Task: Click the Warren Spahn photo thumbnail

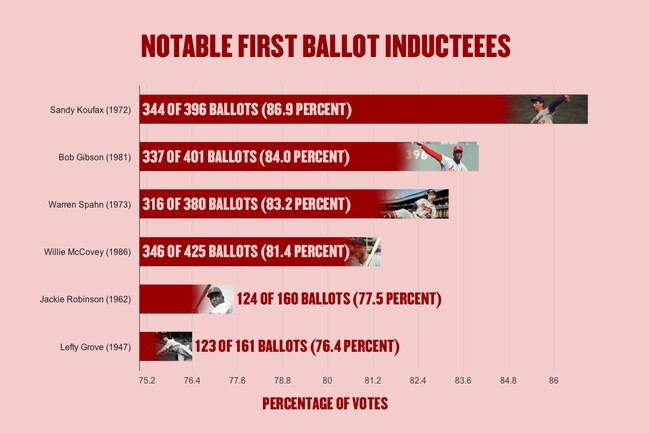Action: (x=415, y=204)
